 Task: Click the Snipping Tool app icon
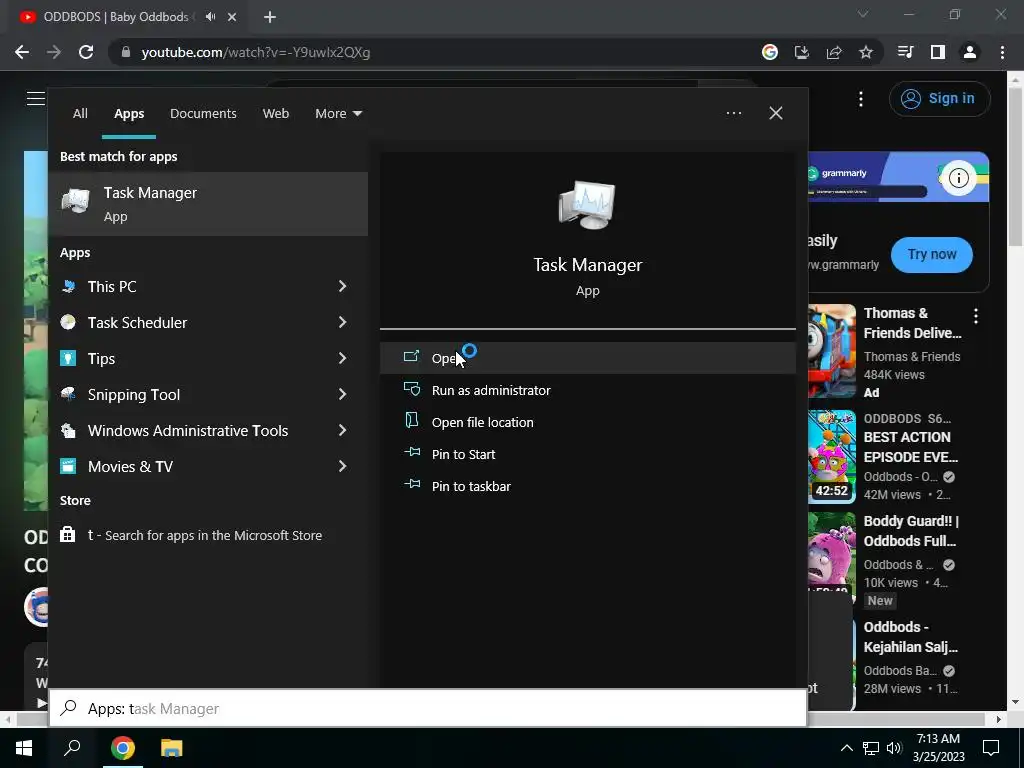point(68,394)
